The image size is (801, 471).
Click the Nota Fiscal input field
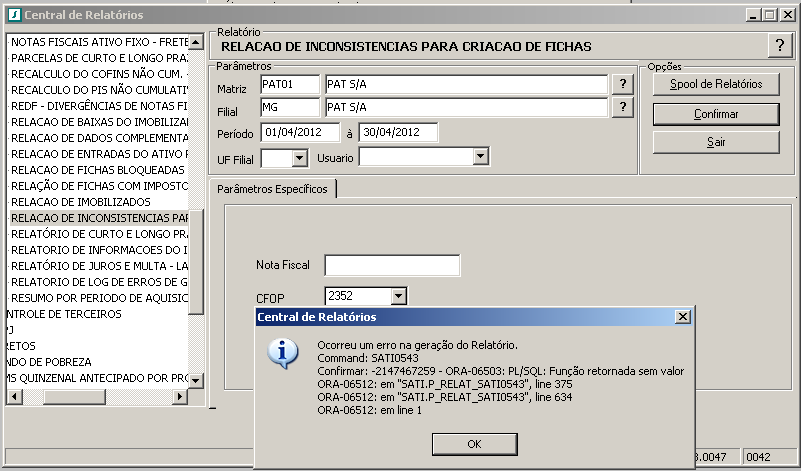(x=392, y=265)
